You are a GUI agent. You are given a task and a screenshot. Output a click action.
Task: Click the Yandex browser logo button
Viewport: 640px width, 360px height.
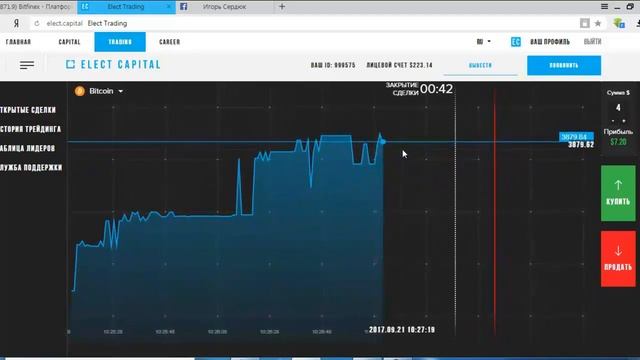(16, 23)
